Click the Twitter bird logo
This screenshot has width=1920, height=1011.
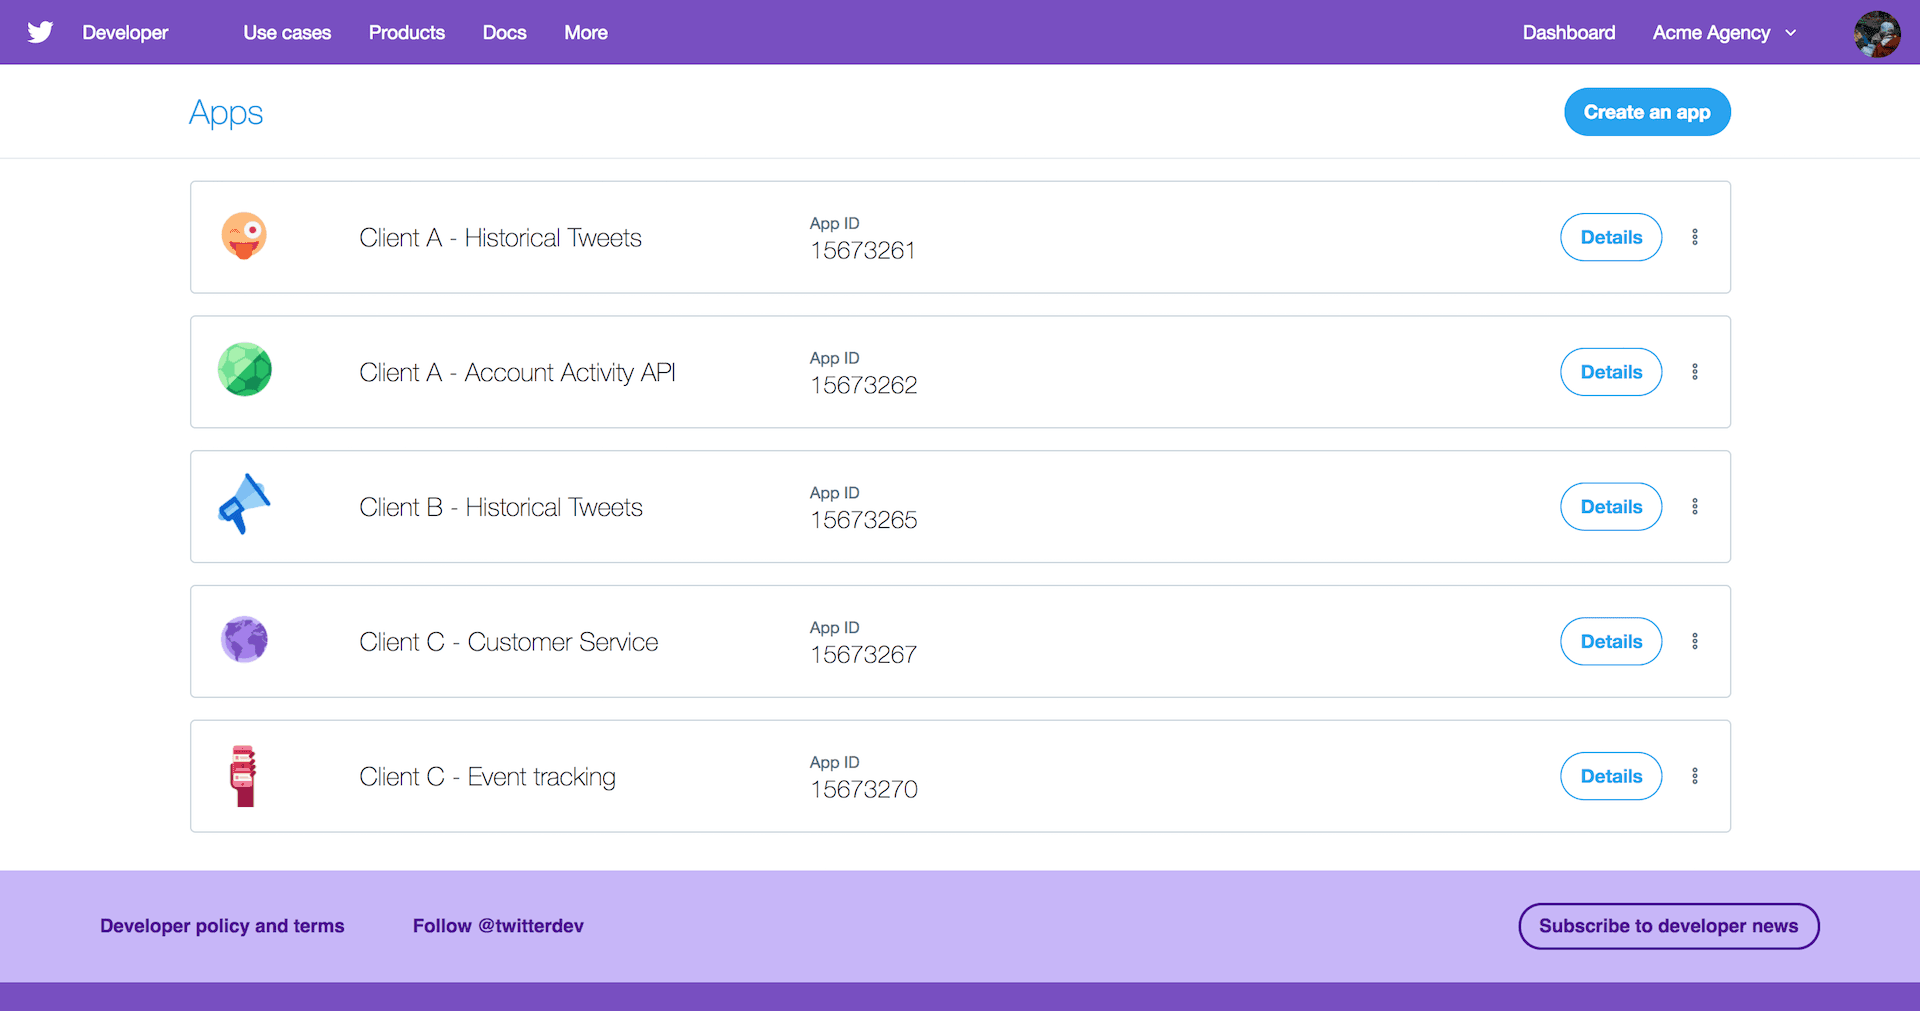pos(40,32)
